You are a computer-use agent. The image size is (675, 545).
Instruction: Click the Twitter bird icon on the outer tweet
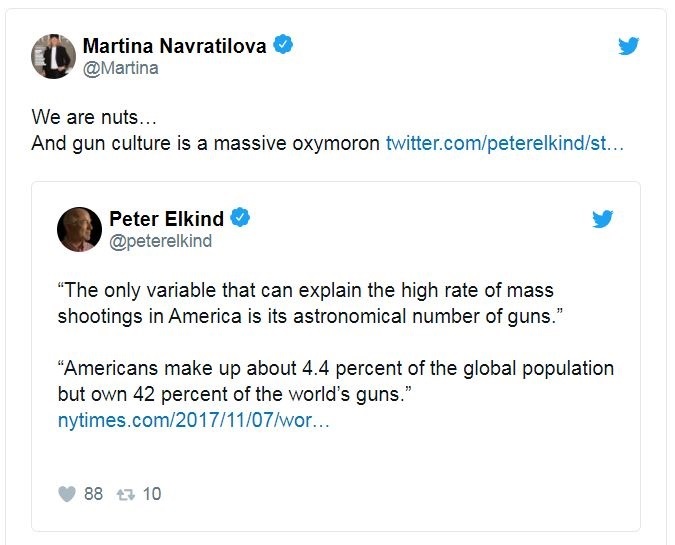coord(628,46)
